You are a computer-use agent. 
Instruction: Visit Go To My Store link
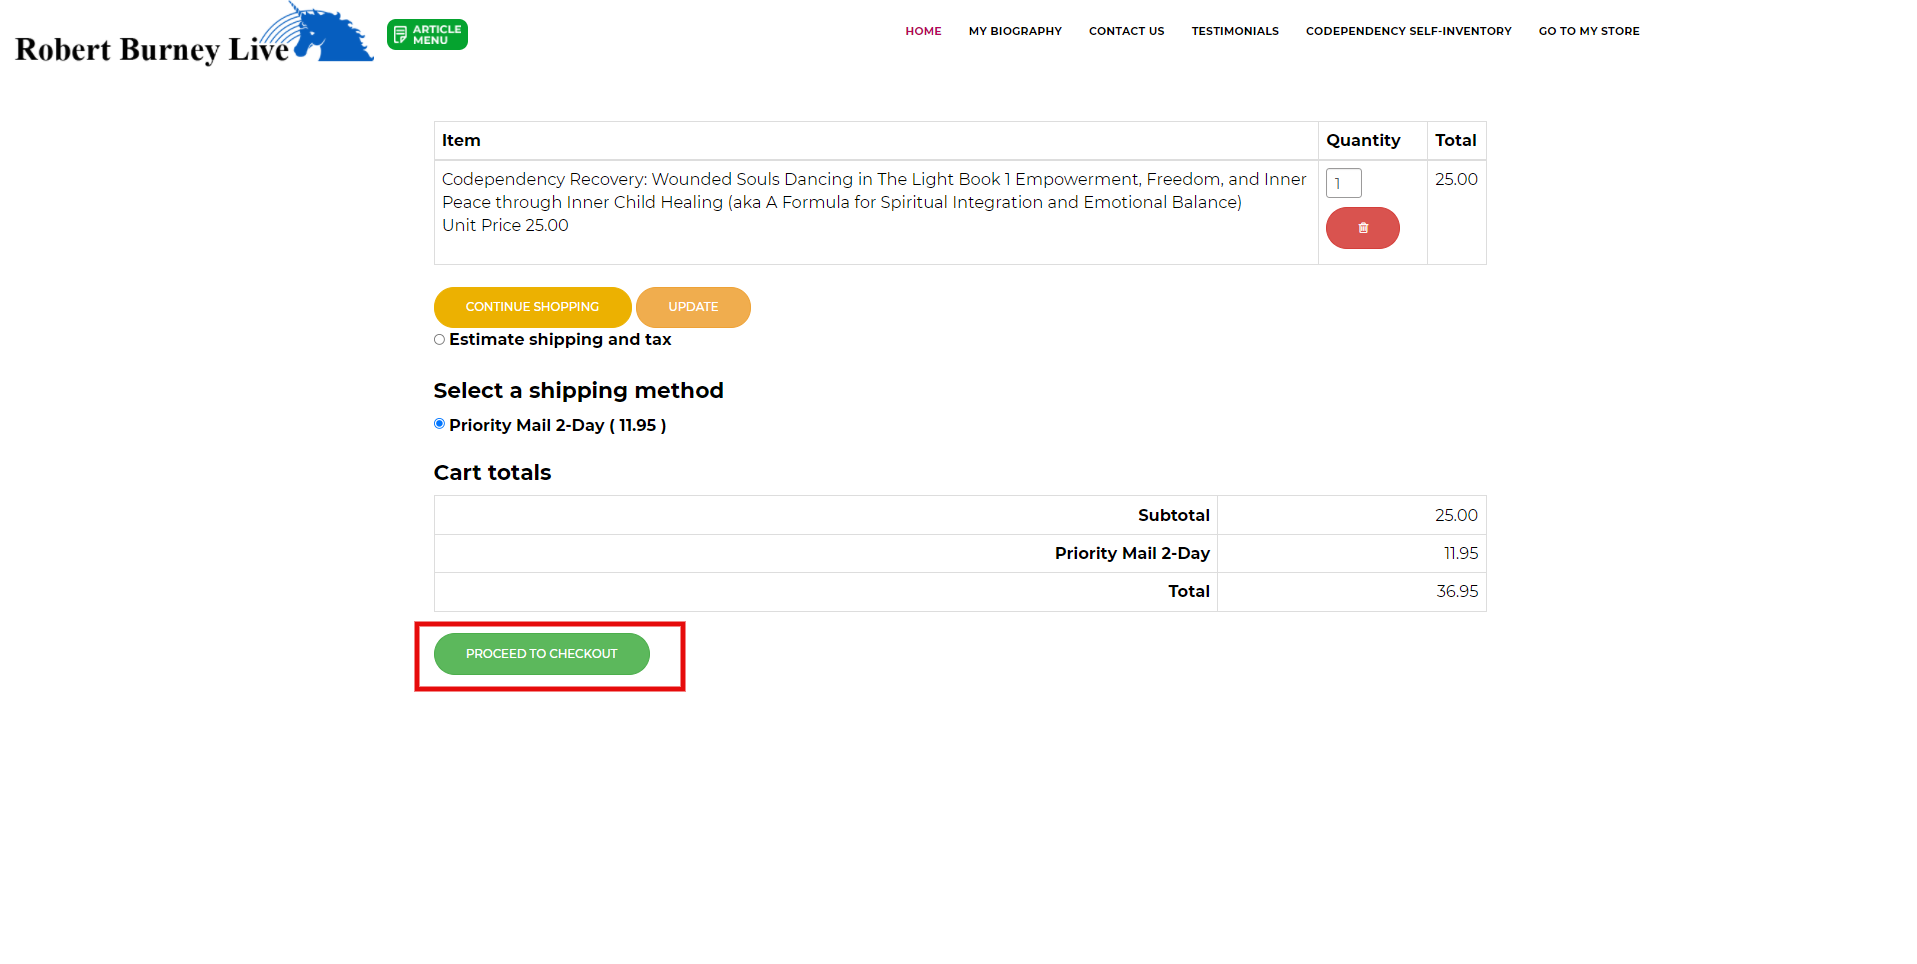1588,31
